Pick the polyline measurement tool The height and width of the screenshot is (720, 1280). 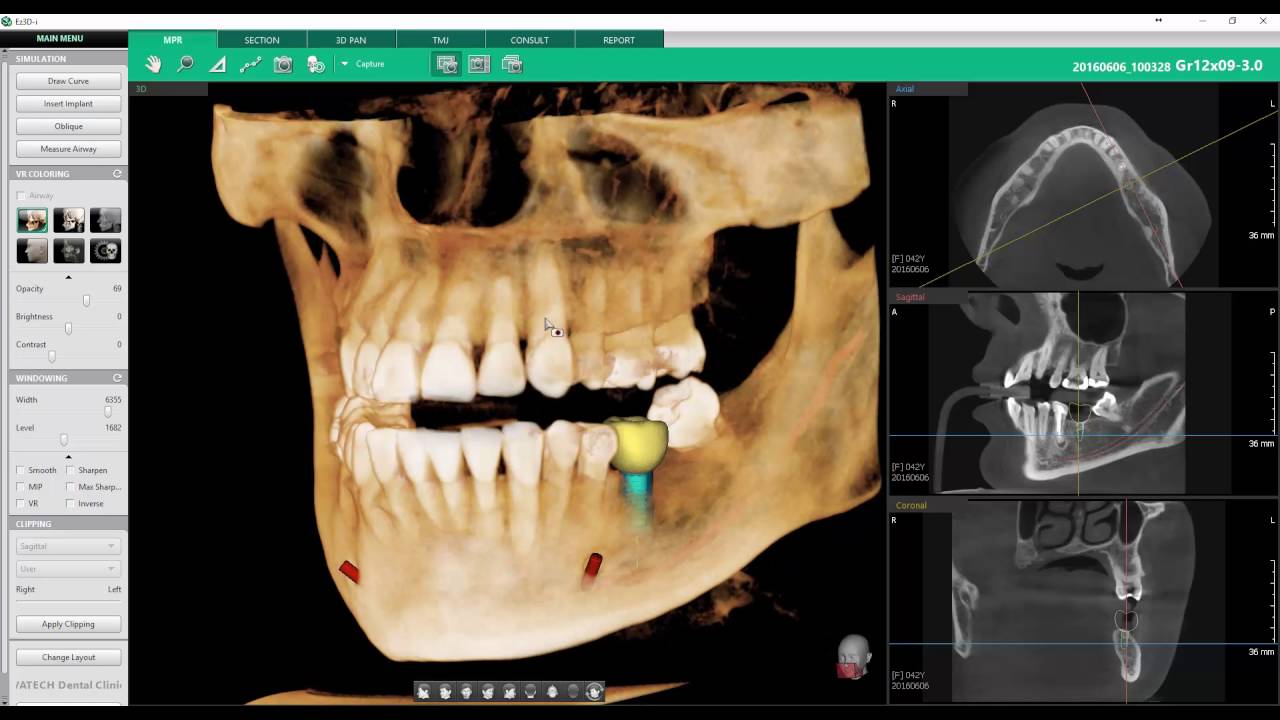tap(250, 64)
